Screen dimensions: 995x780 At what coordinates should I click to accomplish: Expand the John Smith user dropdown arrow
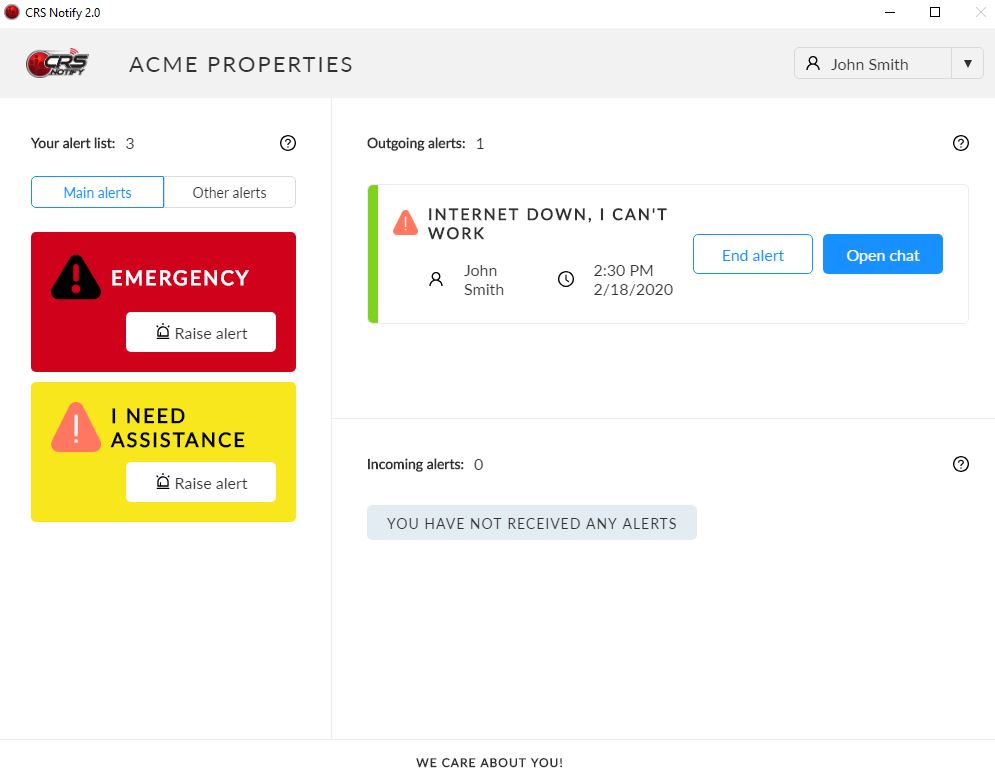coord(967,64)
